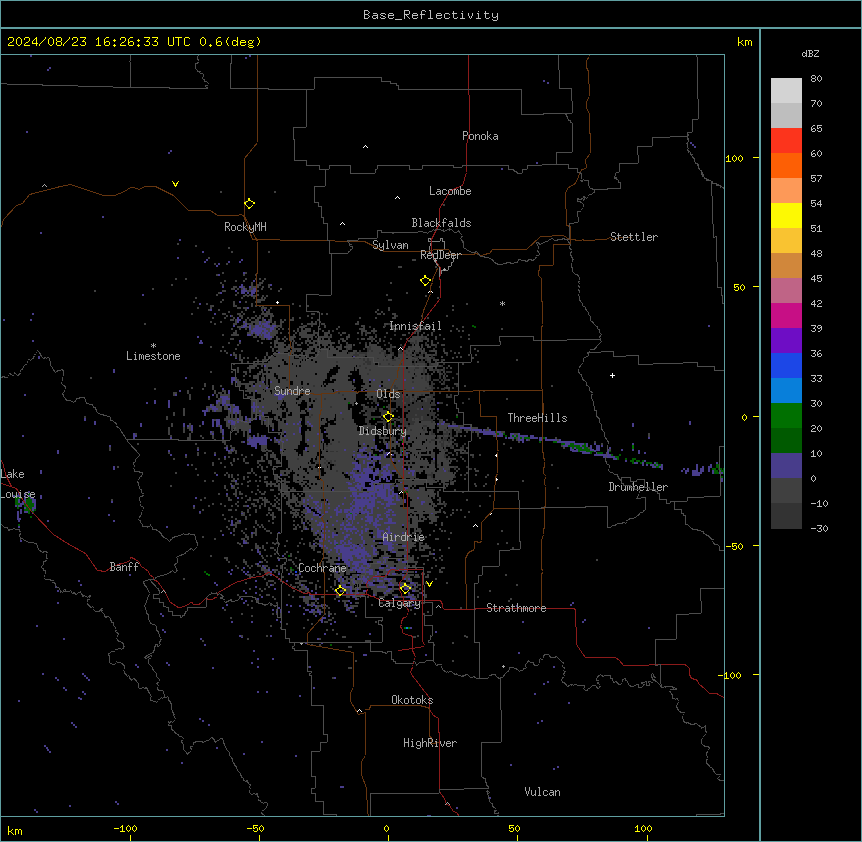Image resolution: width=862 pixels, height=842 pixels.
Task: Click the asterisk marker east of Innisfail
Action: pyautogui.click(x=502, y=303)
